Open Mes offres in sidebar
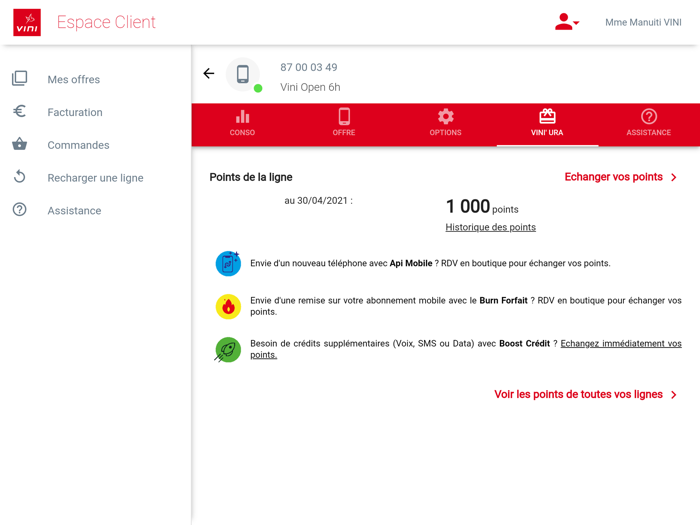This screenshot has height=525, width=700. 74,79
